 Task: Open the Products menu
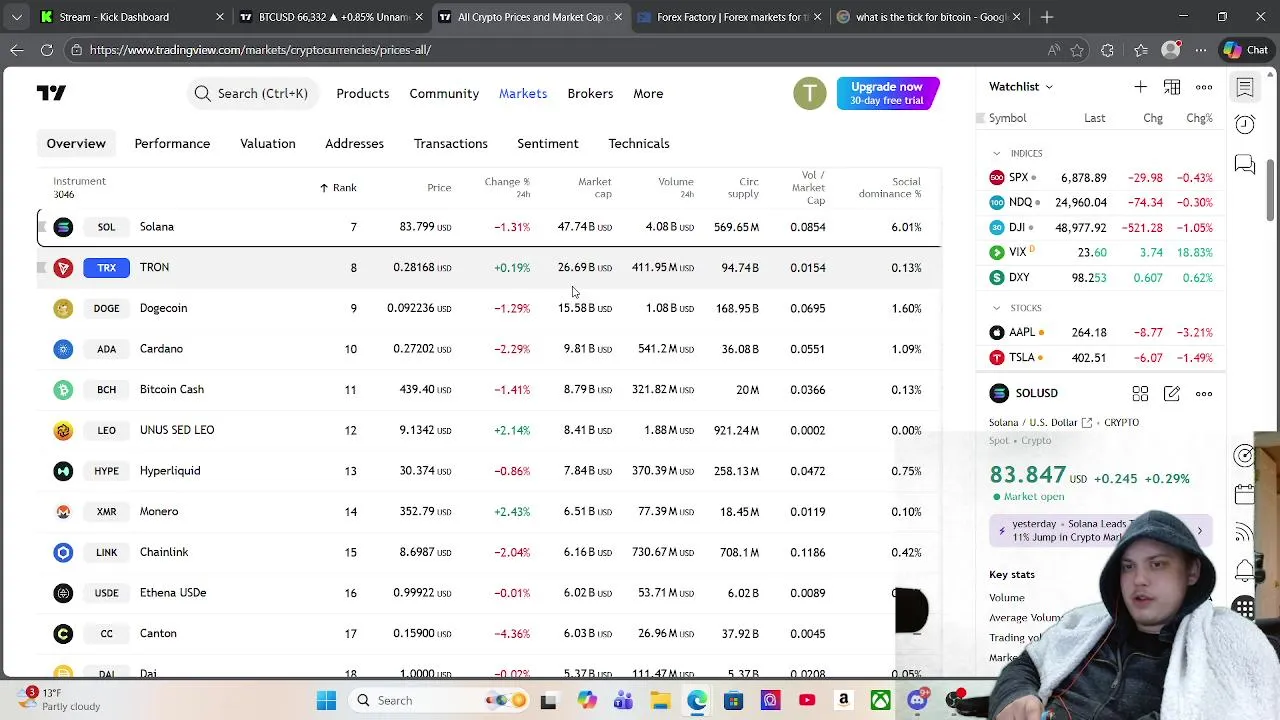point(362,94)
